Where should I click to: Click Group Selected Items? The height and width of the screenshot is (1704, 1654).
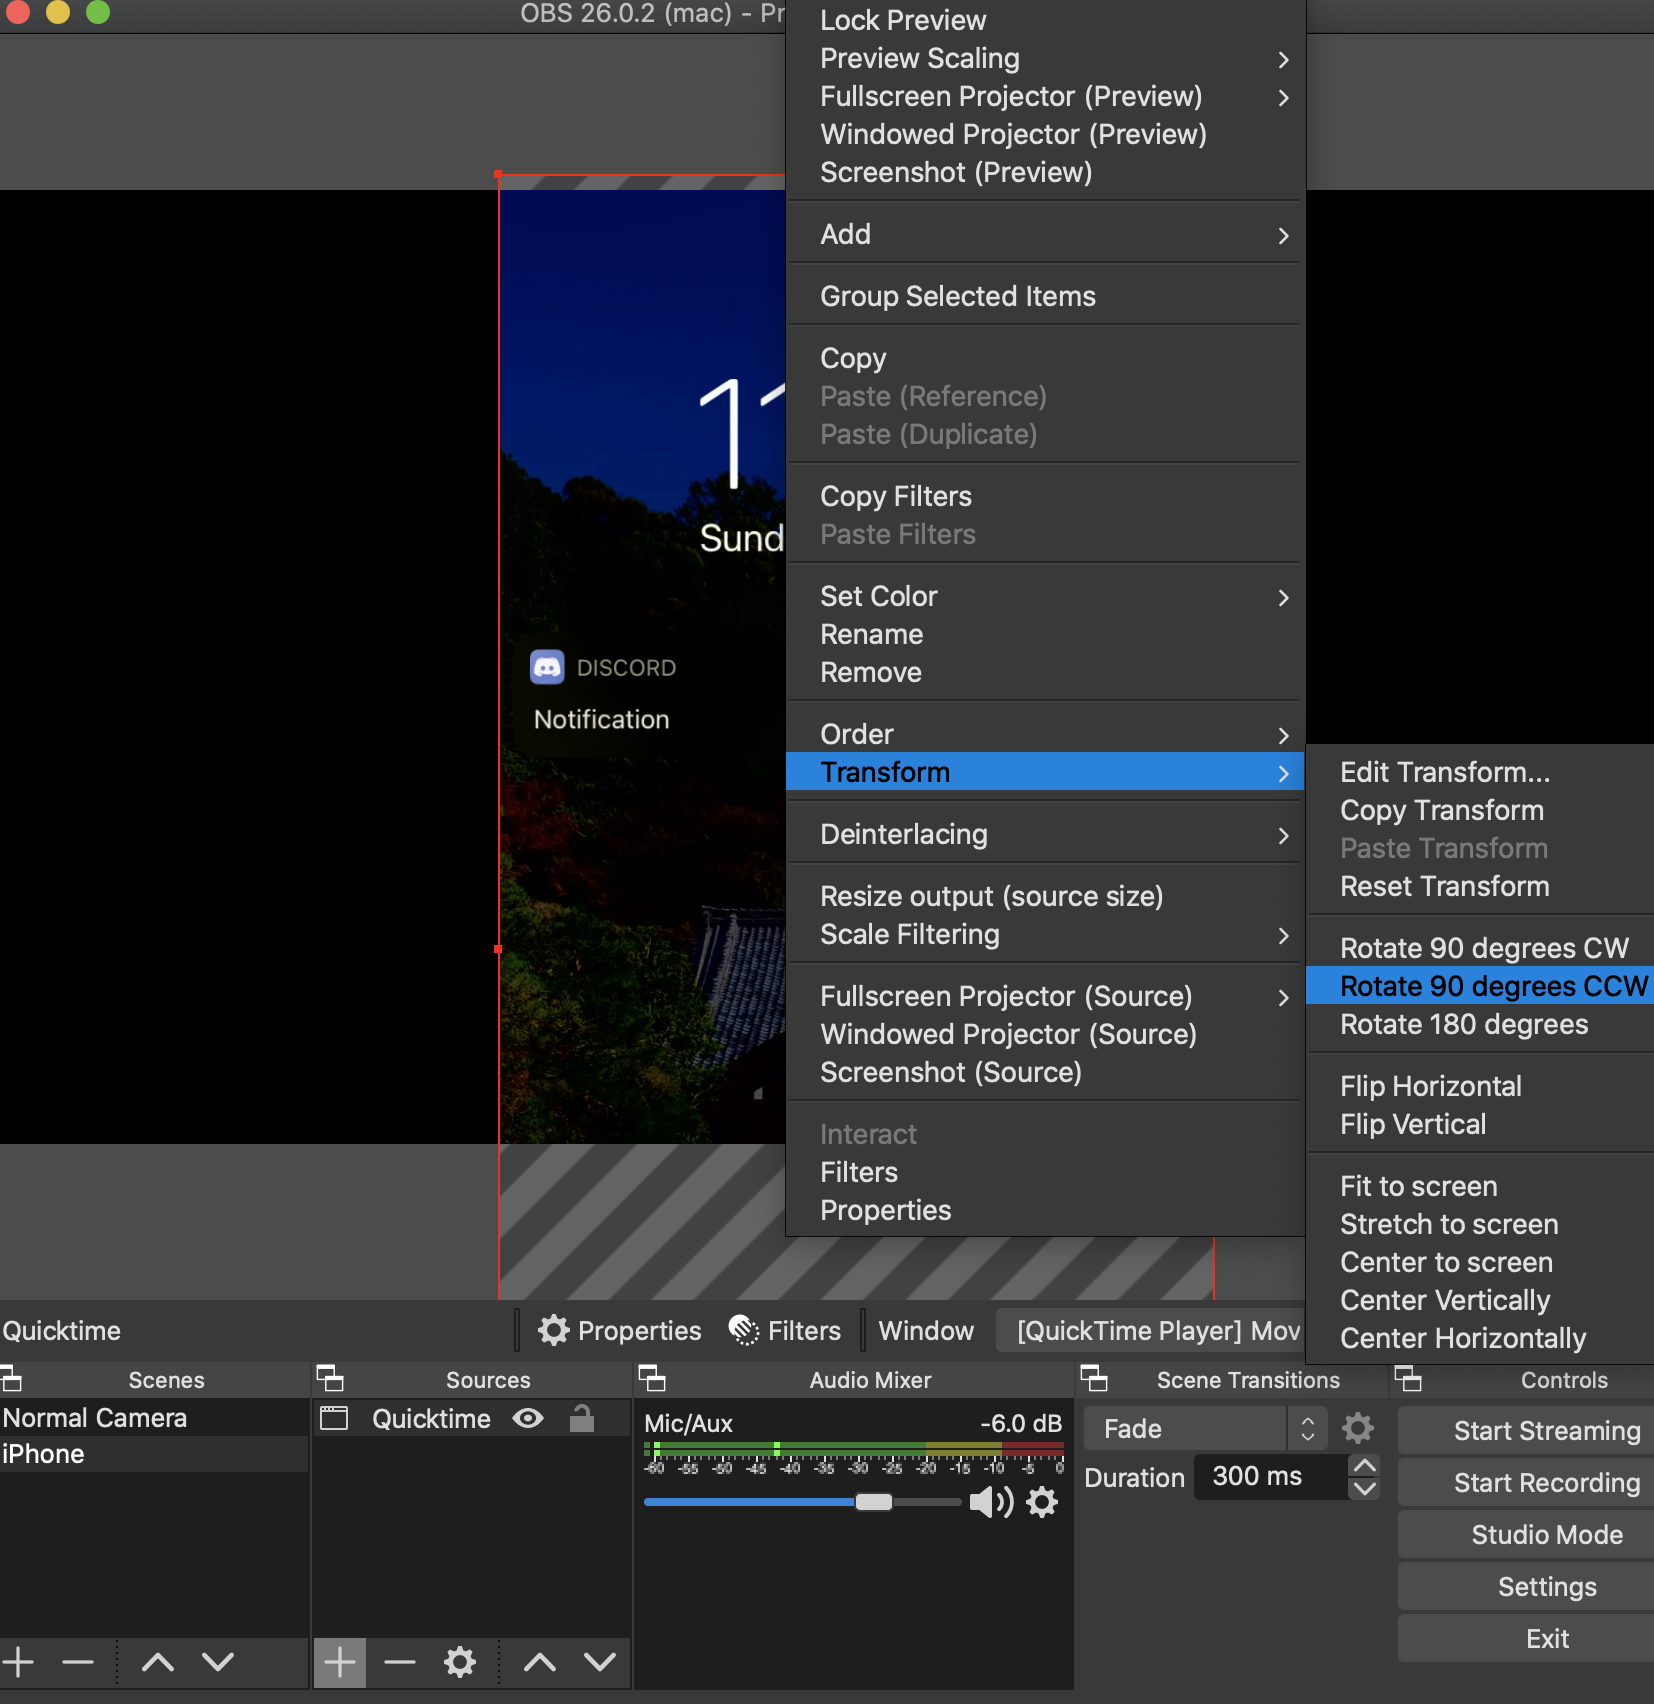1046,296
